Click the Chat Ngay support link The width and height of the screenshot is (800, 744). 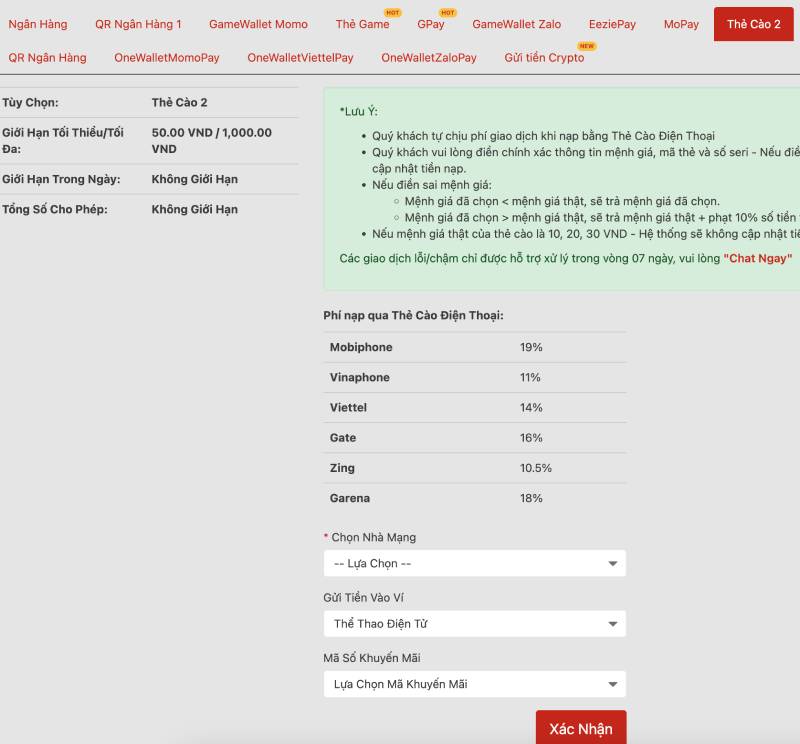tap(757, 259)
